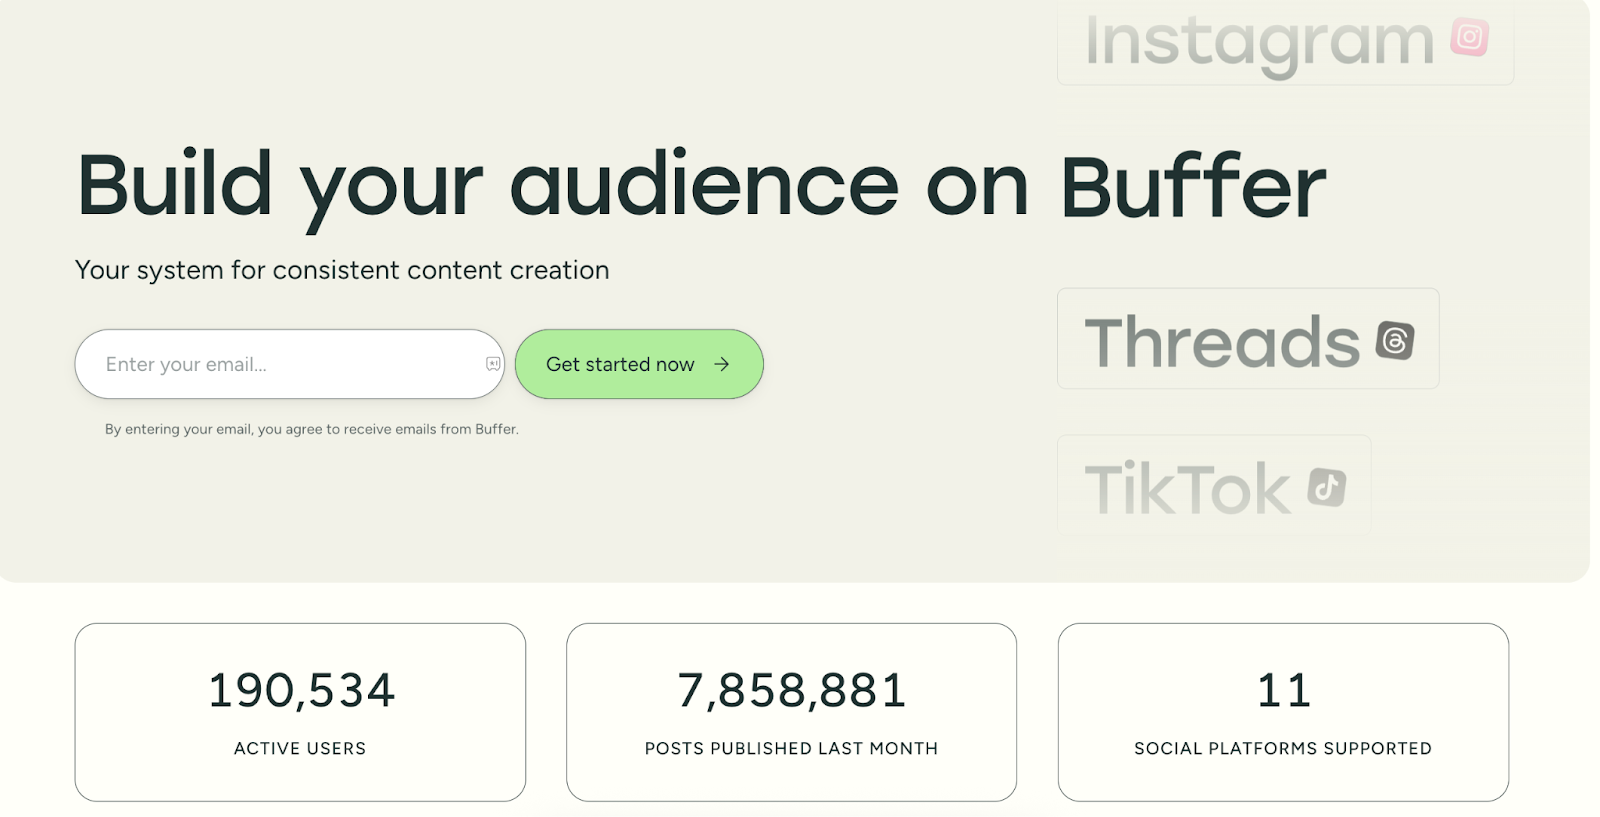Select the Instagram platform card
1600x817 pixels.
[1285, 42]
